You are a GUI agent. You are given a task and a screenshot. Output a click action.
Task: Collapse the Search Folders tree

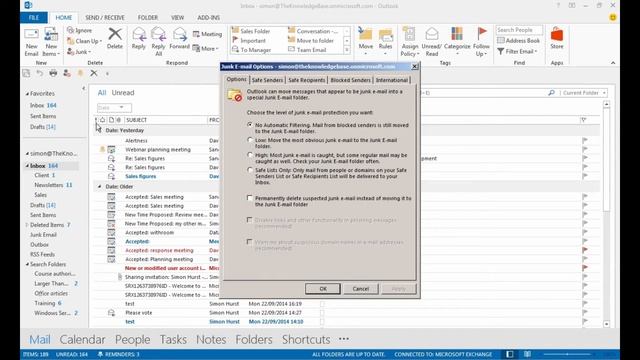27,264
